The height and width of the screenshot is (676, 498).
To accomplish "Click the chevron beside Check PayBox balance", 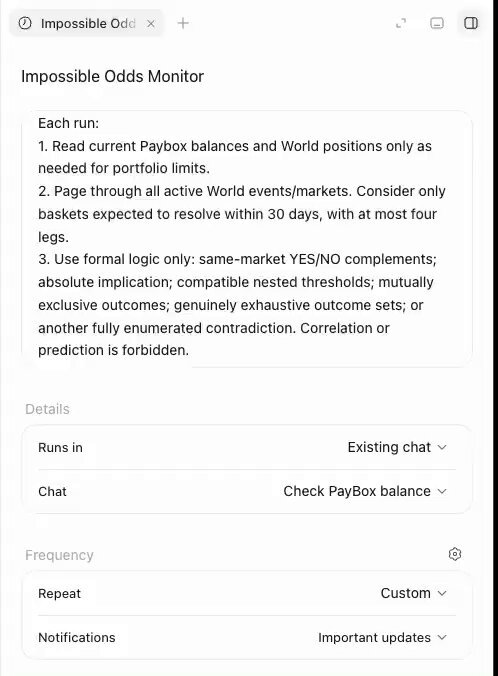I will point(442,491).
